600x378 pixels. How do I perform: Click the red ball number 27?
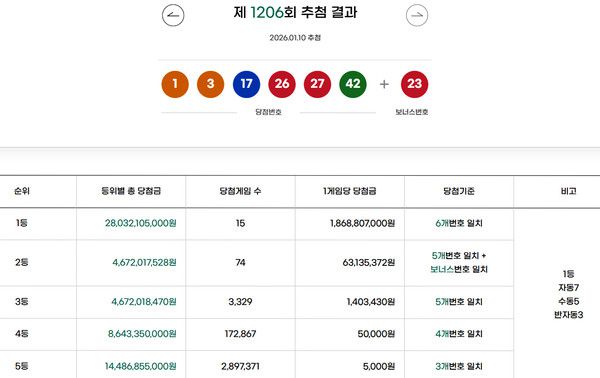coord(317,84)
